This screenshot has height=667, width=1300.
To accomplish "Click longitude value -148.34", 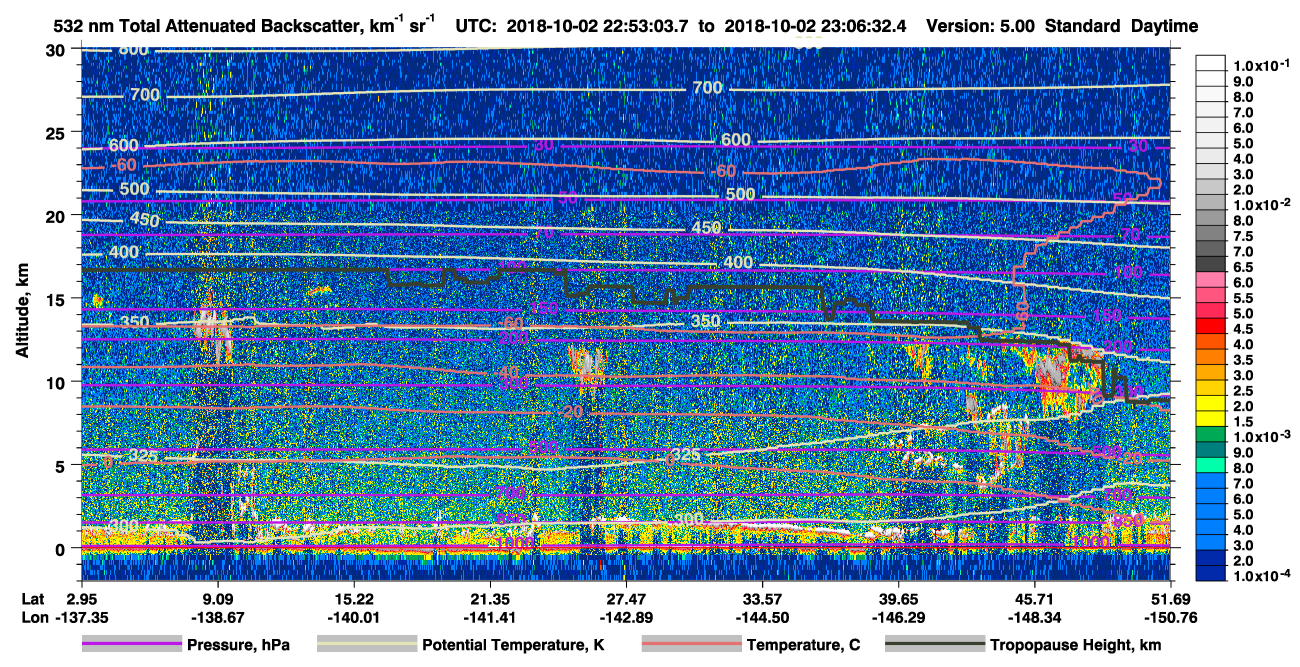I will 1035,617.
